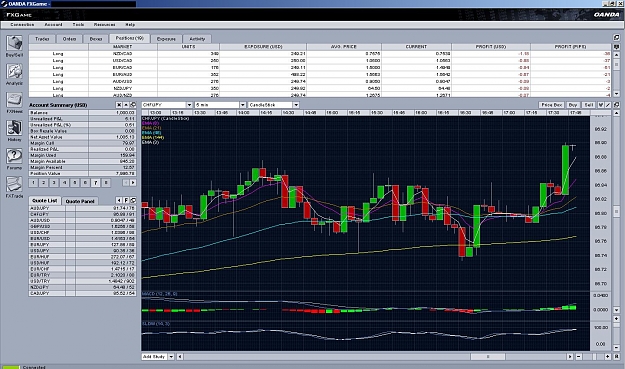Open the Add Study dropdown arrow
This screenshot has width=625, height=369.
(171, 357)
